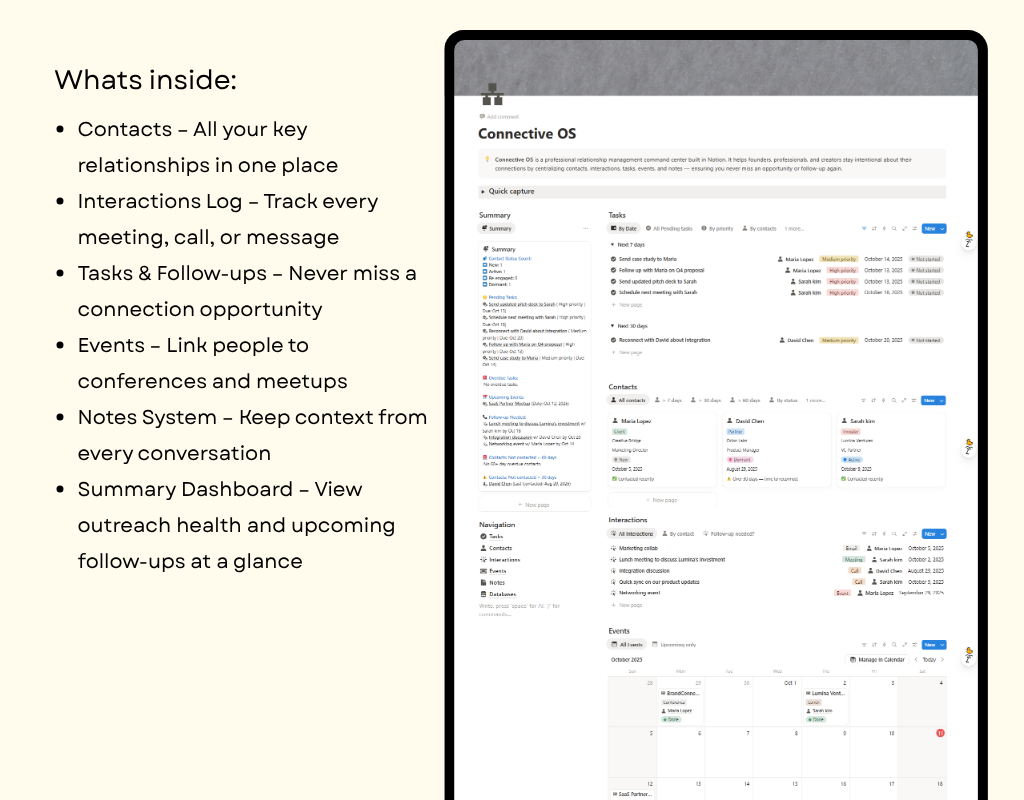1024x800 pixels.
Task: Open view settings icon in Tasks toolbar
Action: (x=914, y=229)
